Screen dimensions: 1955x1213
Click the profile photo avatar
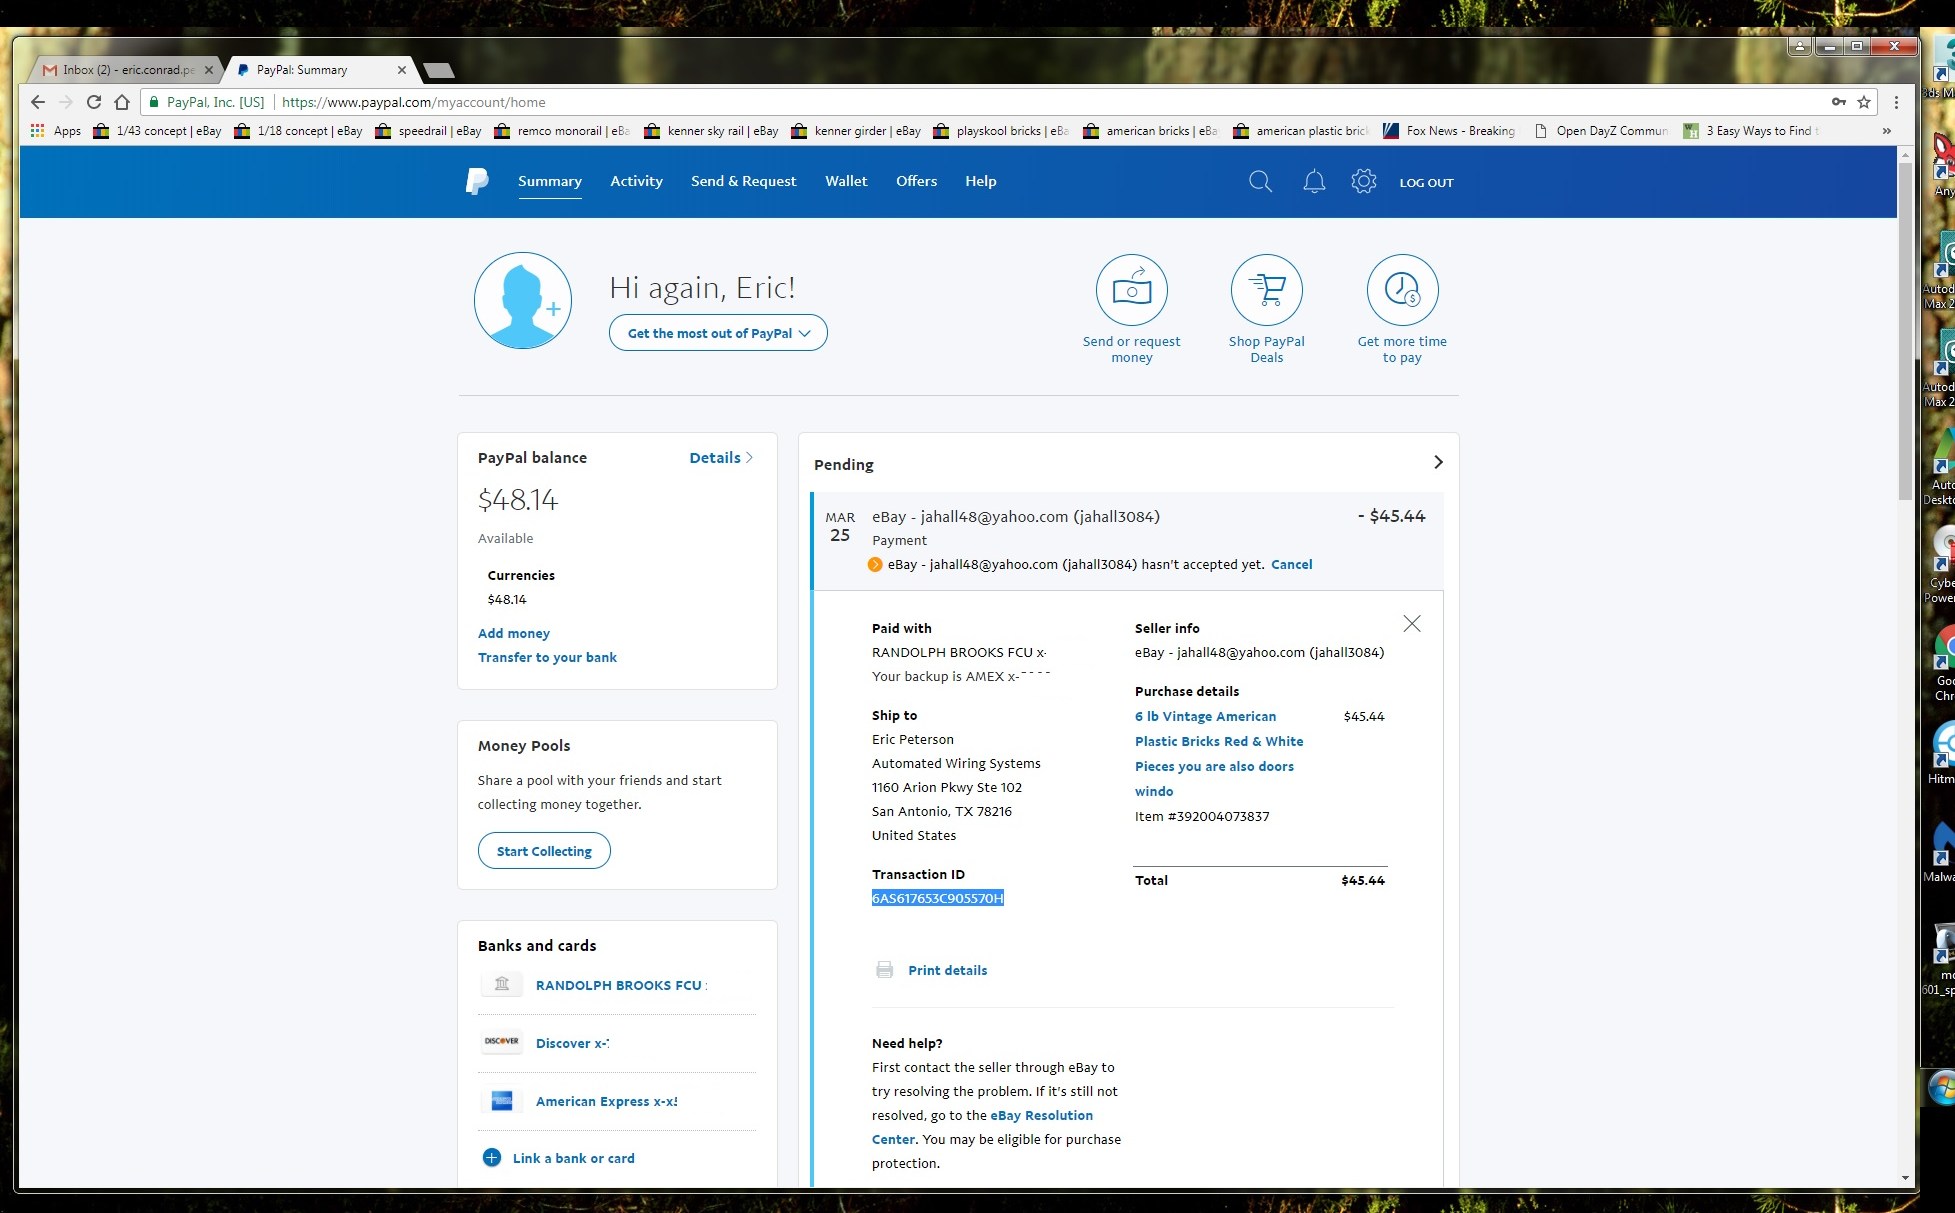click(523, 300)
